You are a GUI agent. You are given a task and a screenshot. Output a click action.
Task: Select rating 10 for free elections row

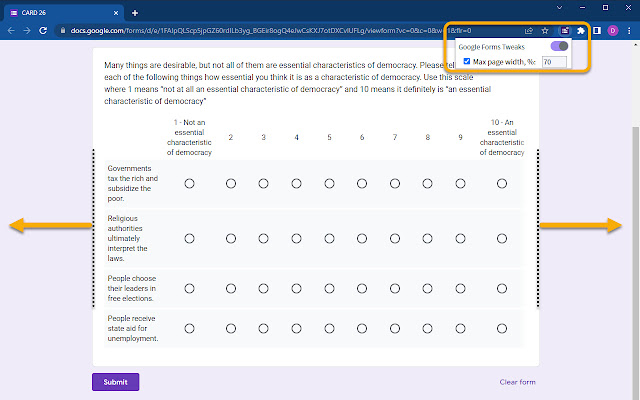pyautogui.click(x=502, y=288)
